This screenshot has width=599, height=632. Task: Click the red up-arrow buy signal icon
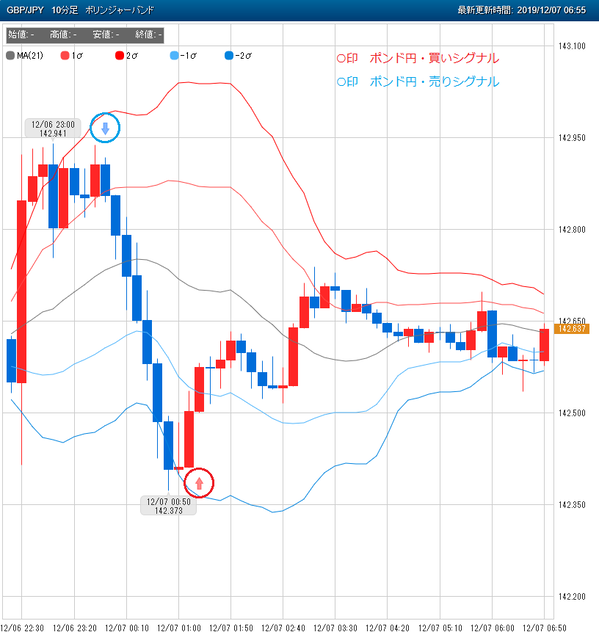coord(199,483)
